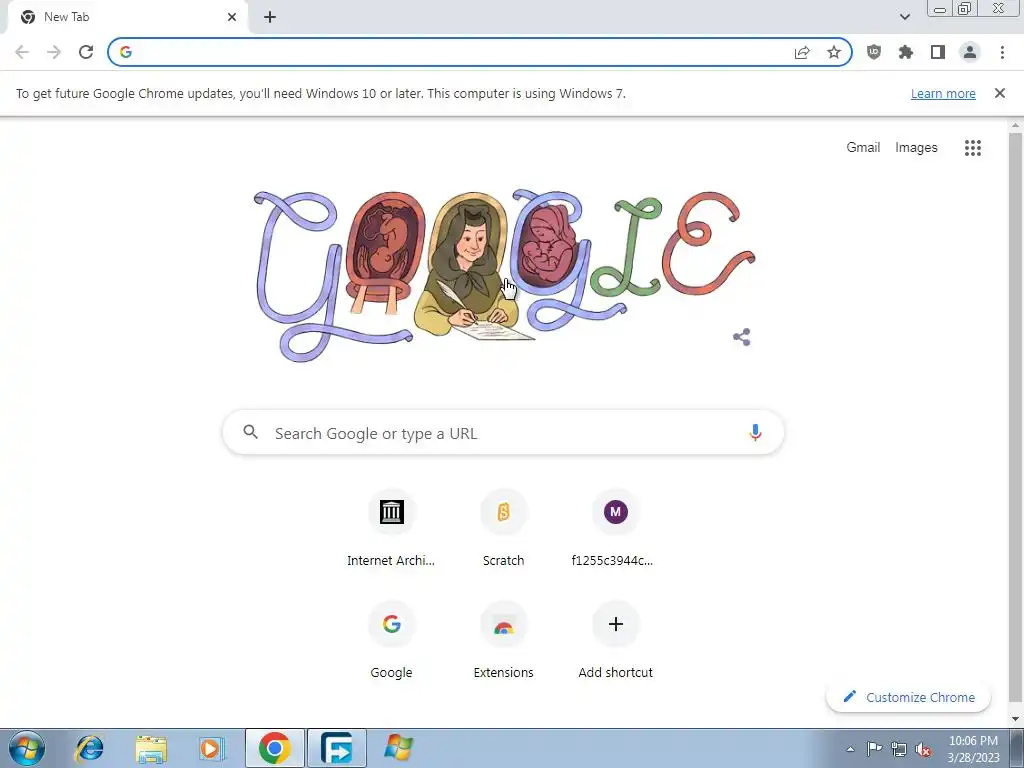Image resolution: width=1024 pixels, height=768 pixels.
Task: Start voice search with microphone icon
Action: [755, 432]
